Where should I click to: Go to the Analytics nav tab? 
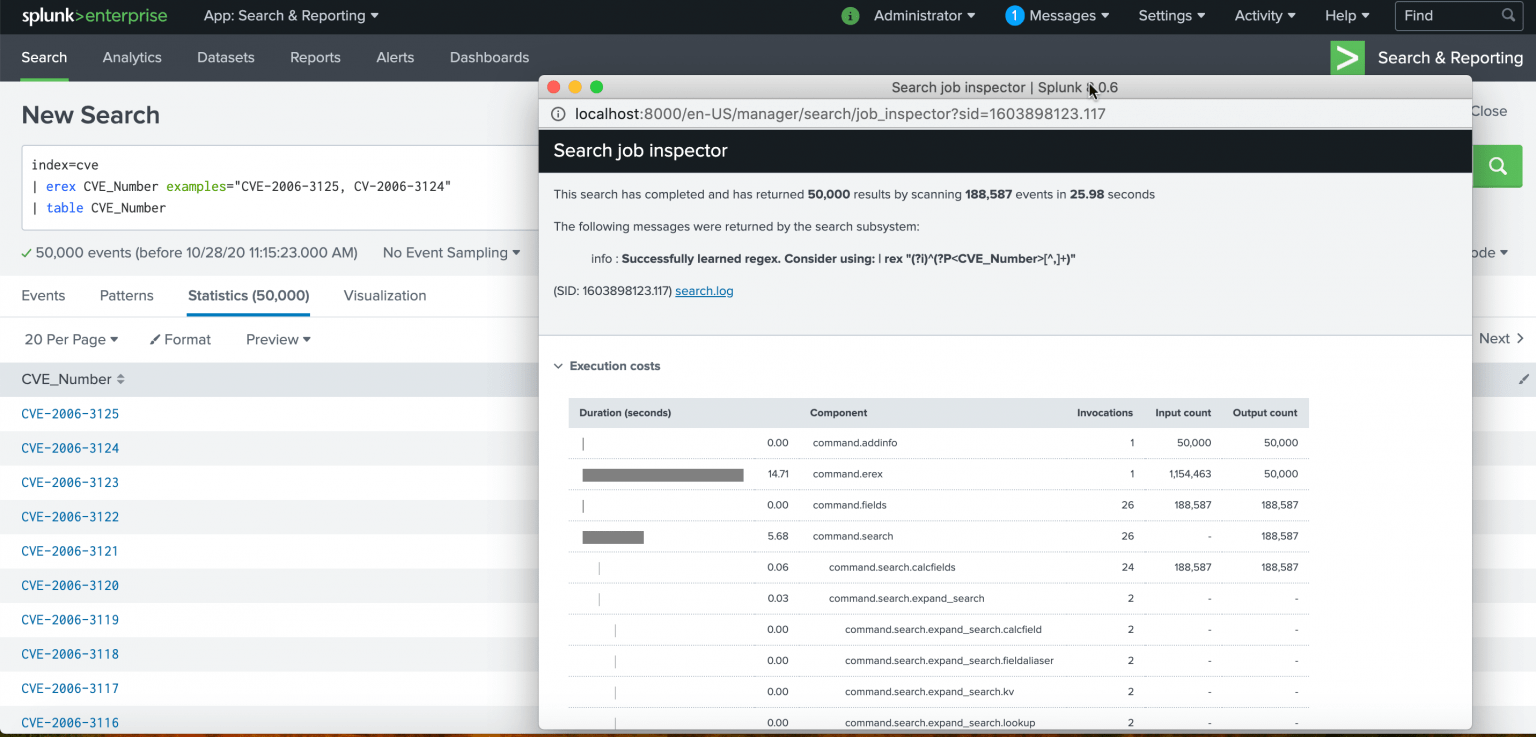(x=132, y=58)
